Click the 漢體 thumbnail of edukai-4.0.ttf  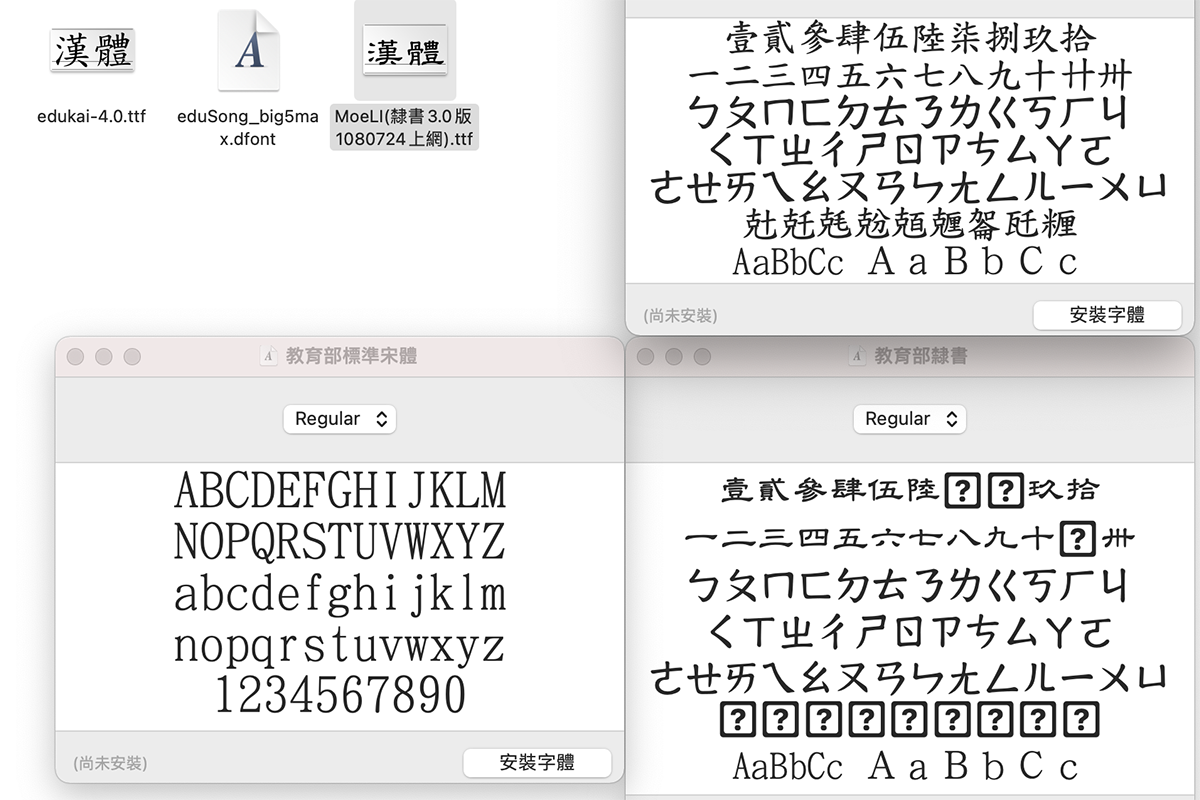(90, 51)
